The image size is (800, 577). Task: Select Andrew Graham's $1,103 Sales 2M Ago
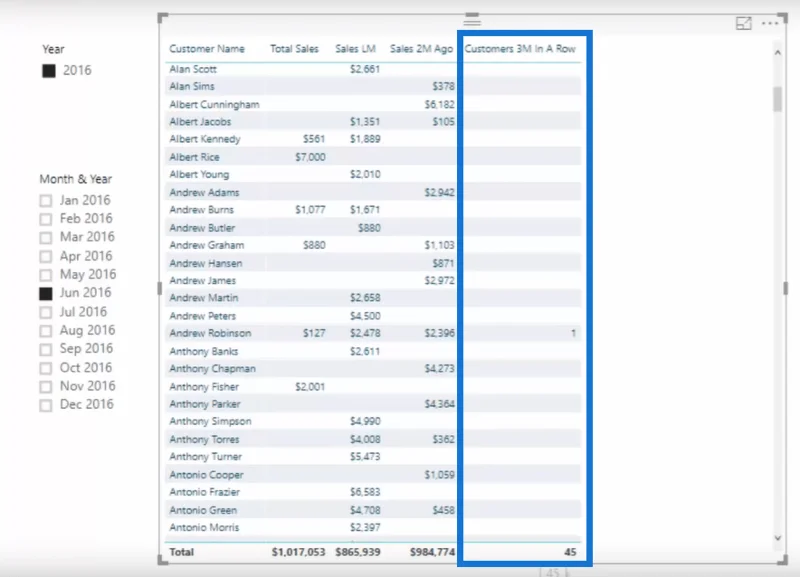(x=439, y=245)
